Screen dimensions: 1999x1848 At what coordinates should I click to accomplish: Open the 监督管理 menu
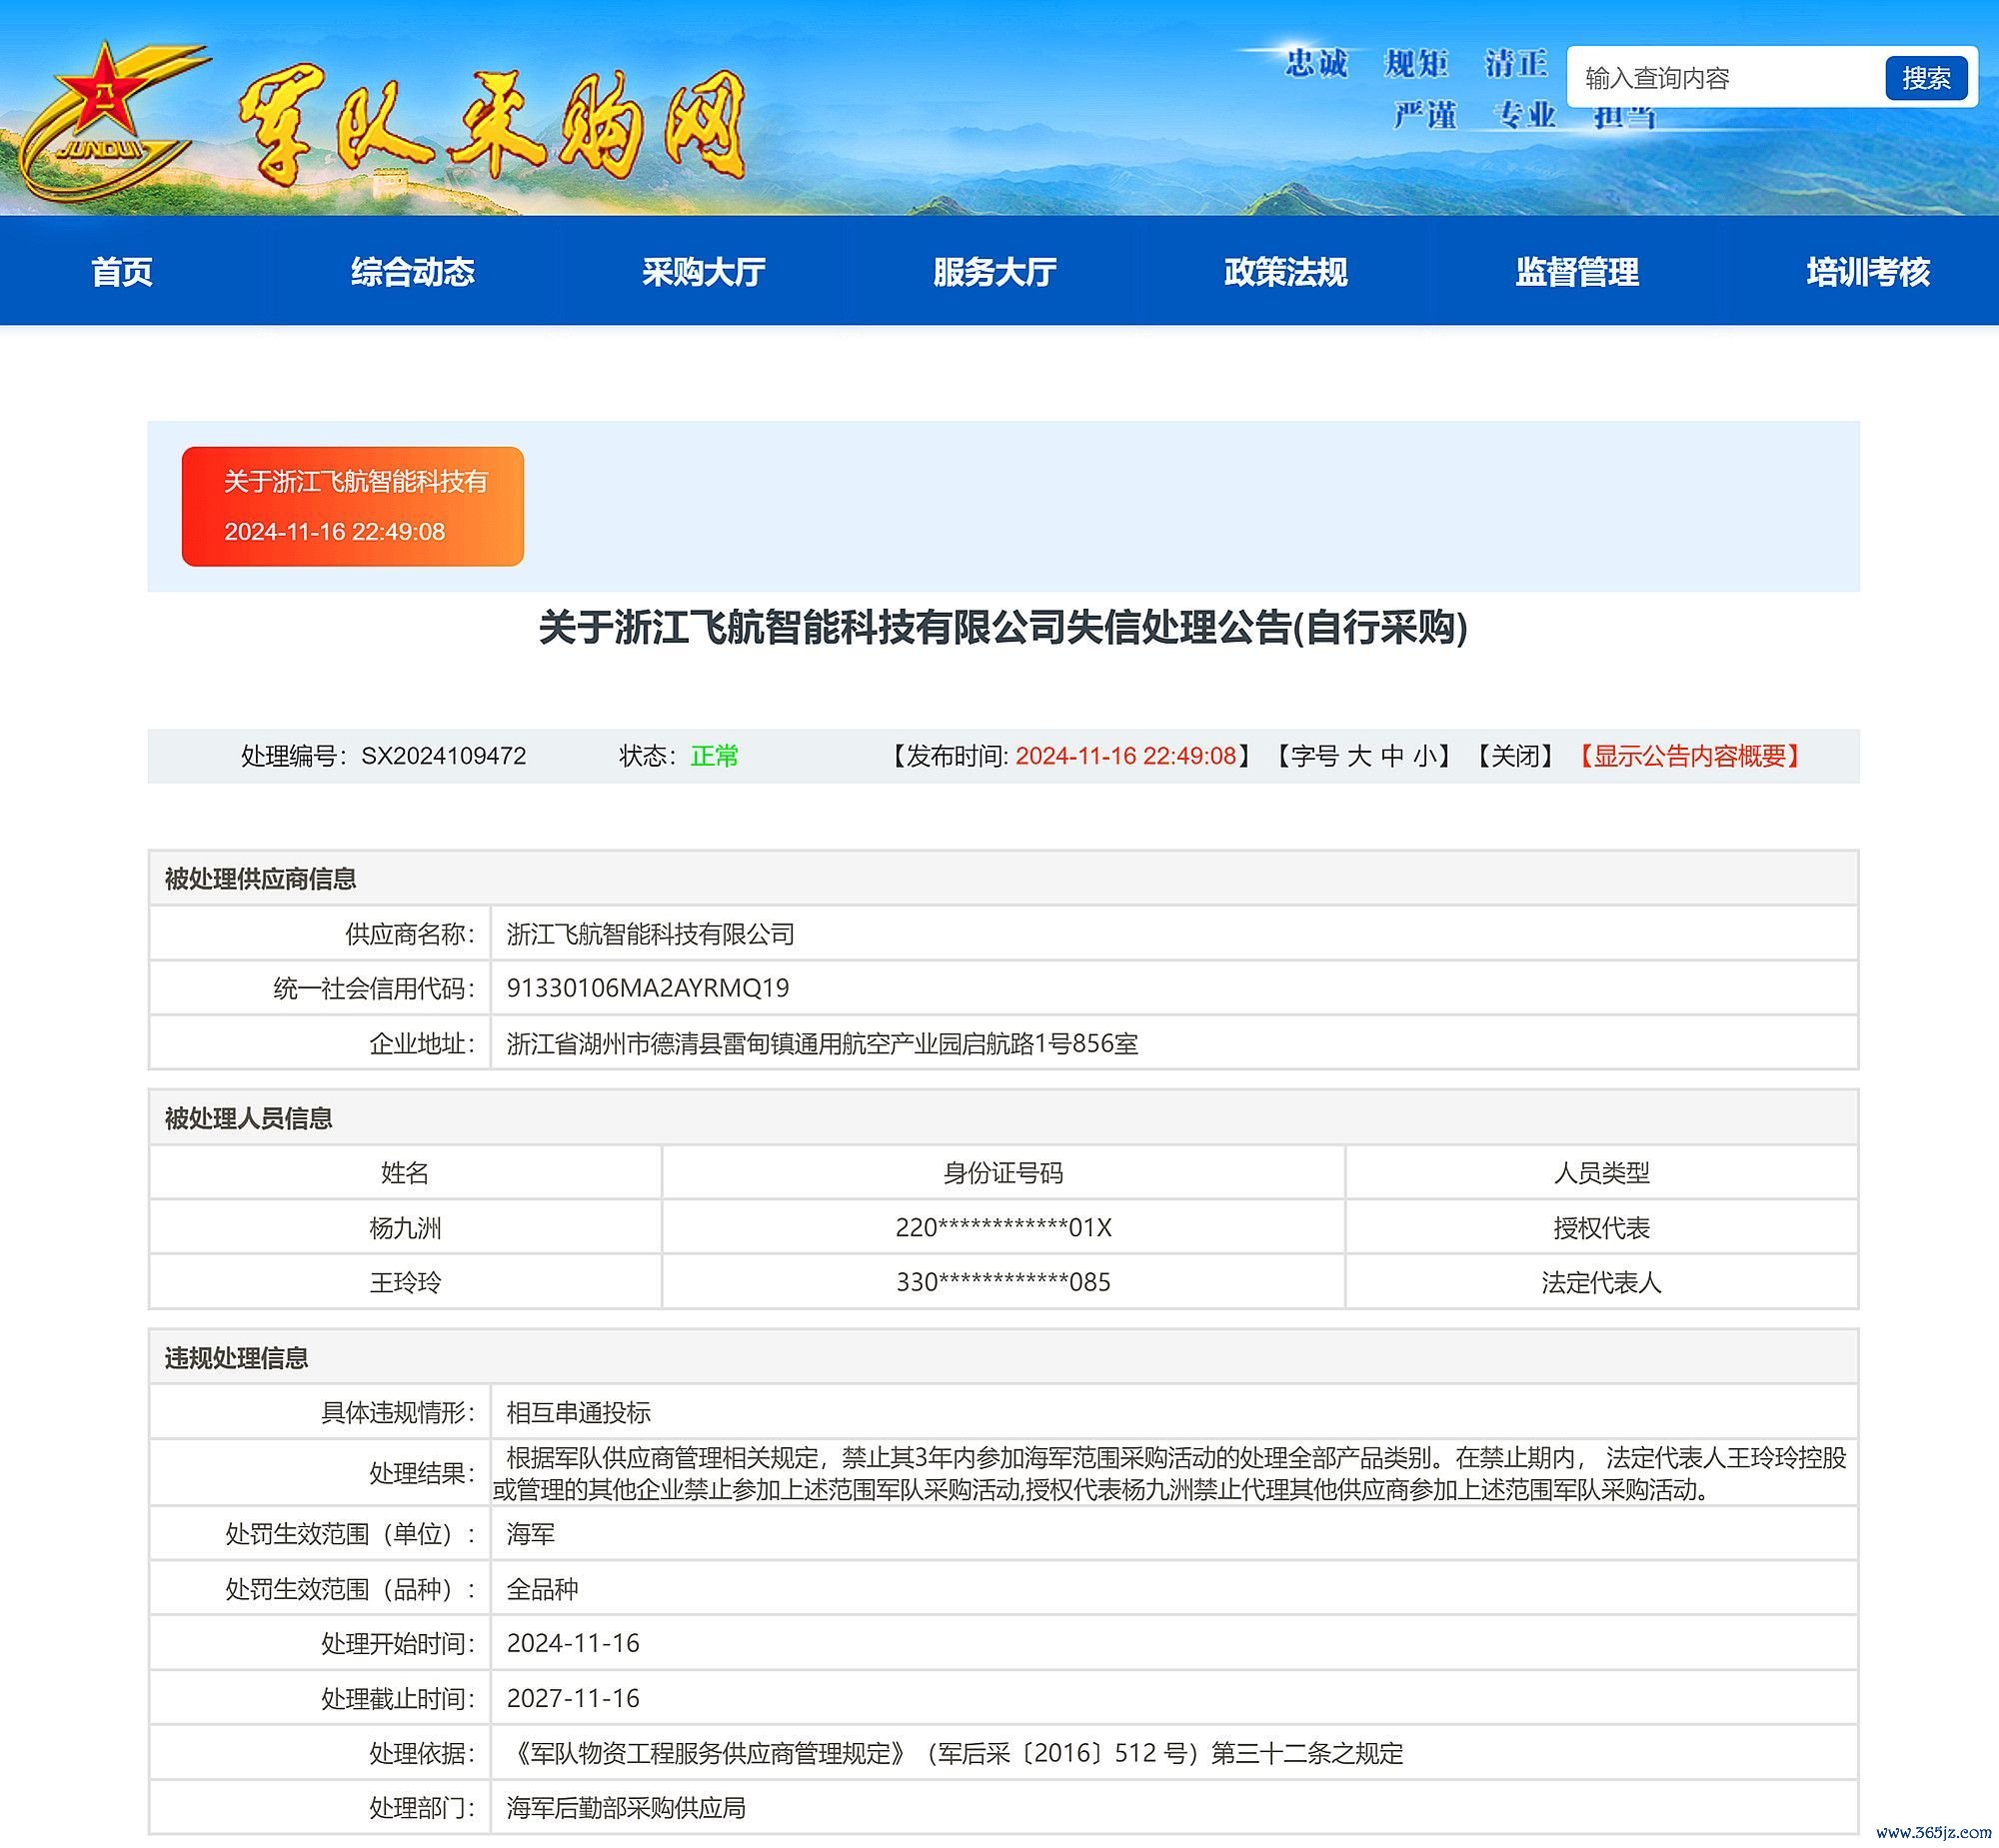(x=1577, y=272)
